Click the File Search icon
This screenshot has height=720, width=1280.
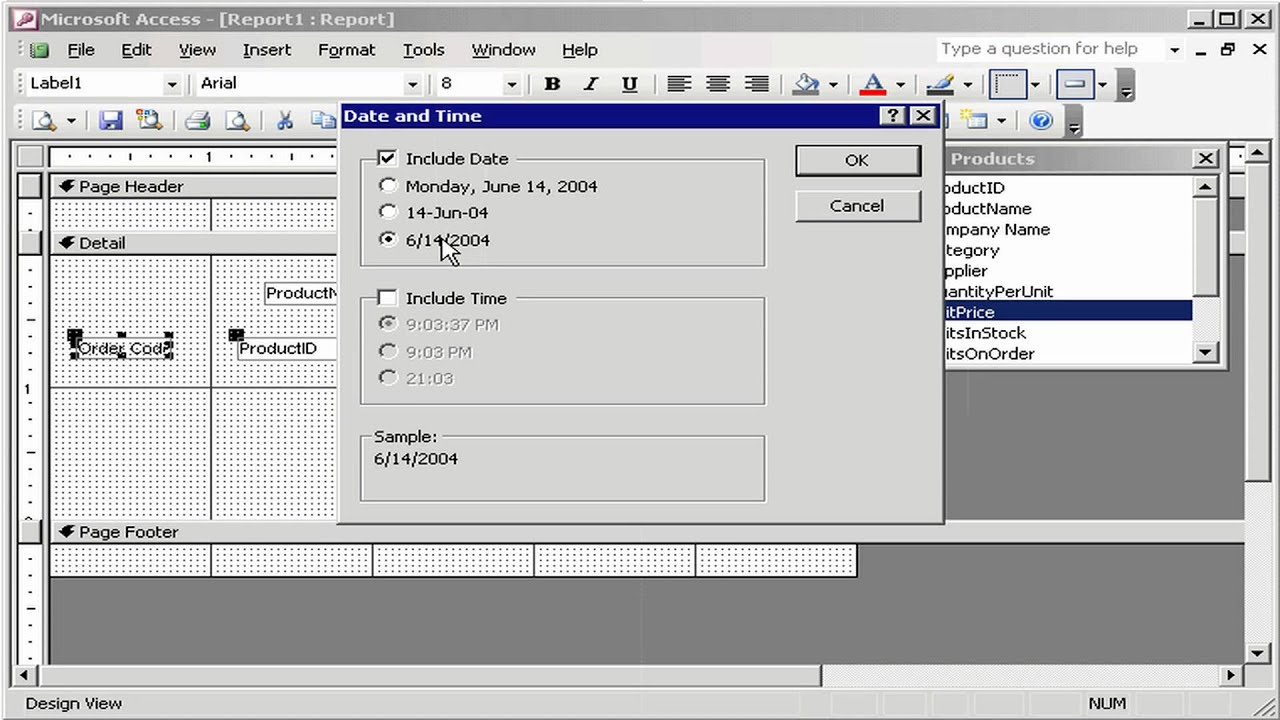tap(149, 121)
